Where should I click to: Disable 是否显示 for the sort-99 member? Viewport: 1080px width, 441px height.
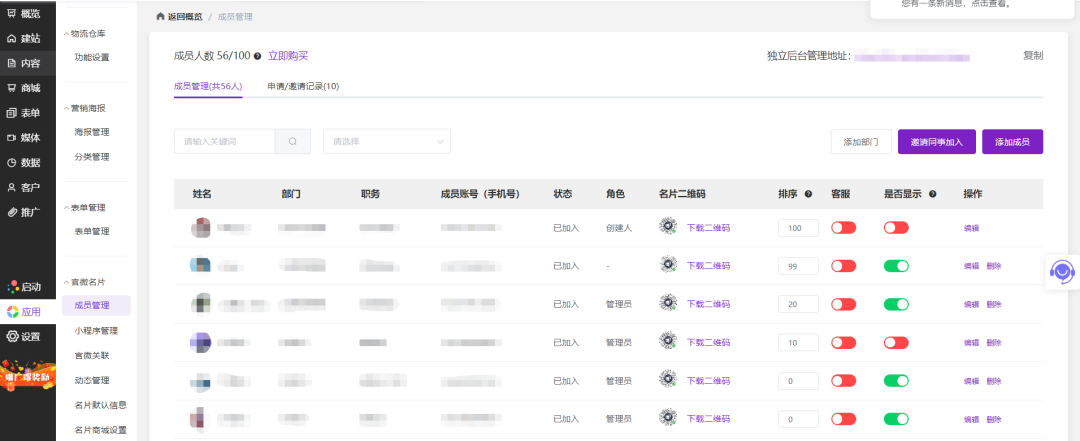[896, 266]
